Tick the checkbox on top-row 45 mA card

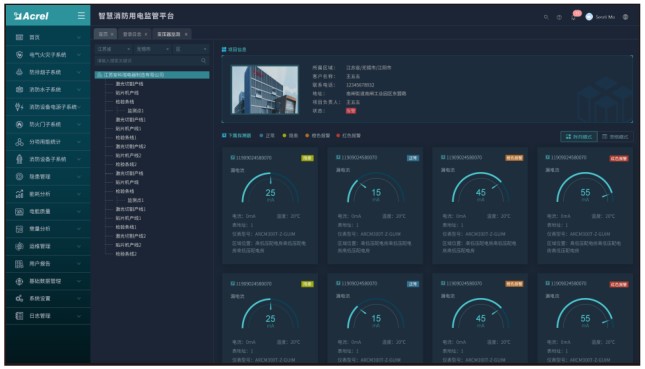pyautogui.click(x=443, y=157)
